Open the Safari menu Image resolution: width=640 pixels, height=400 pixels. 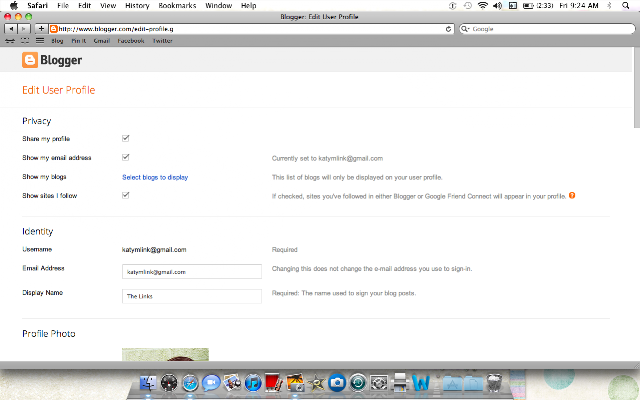[x=38, y=5]
